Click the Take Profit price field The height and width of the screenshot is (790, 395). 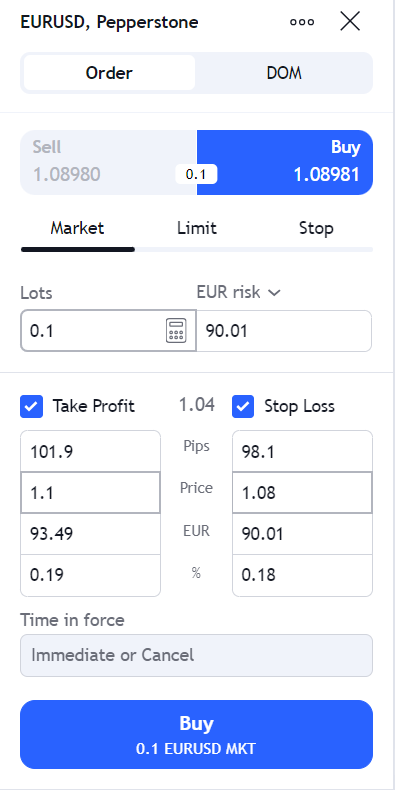click(x=90, y=493)
